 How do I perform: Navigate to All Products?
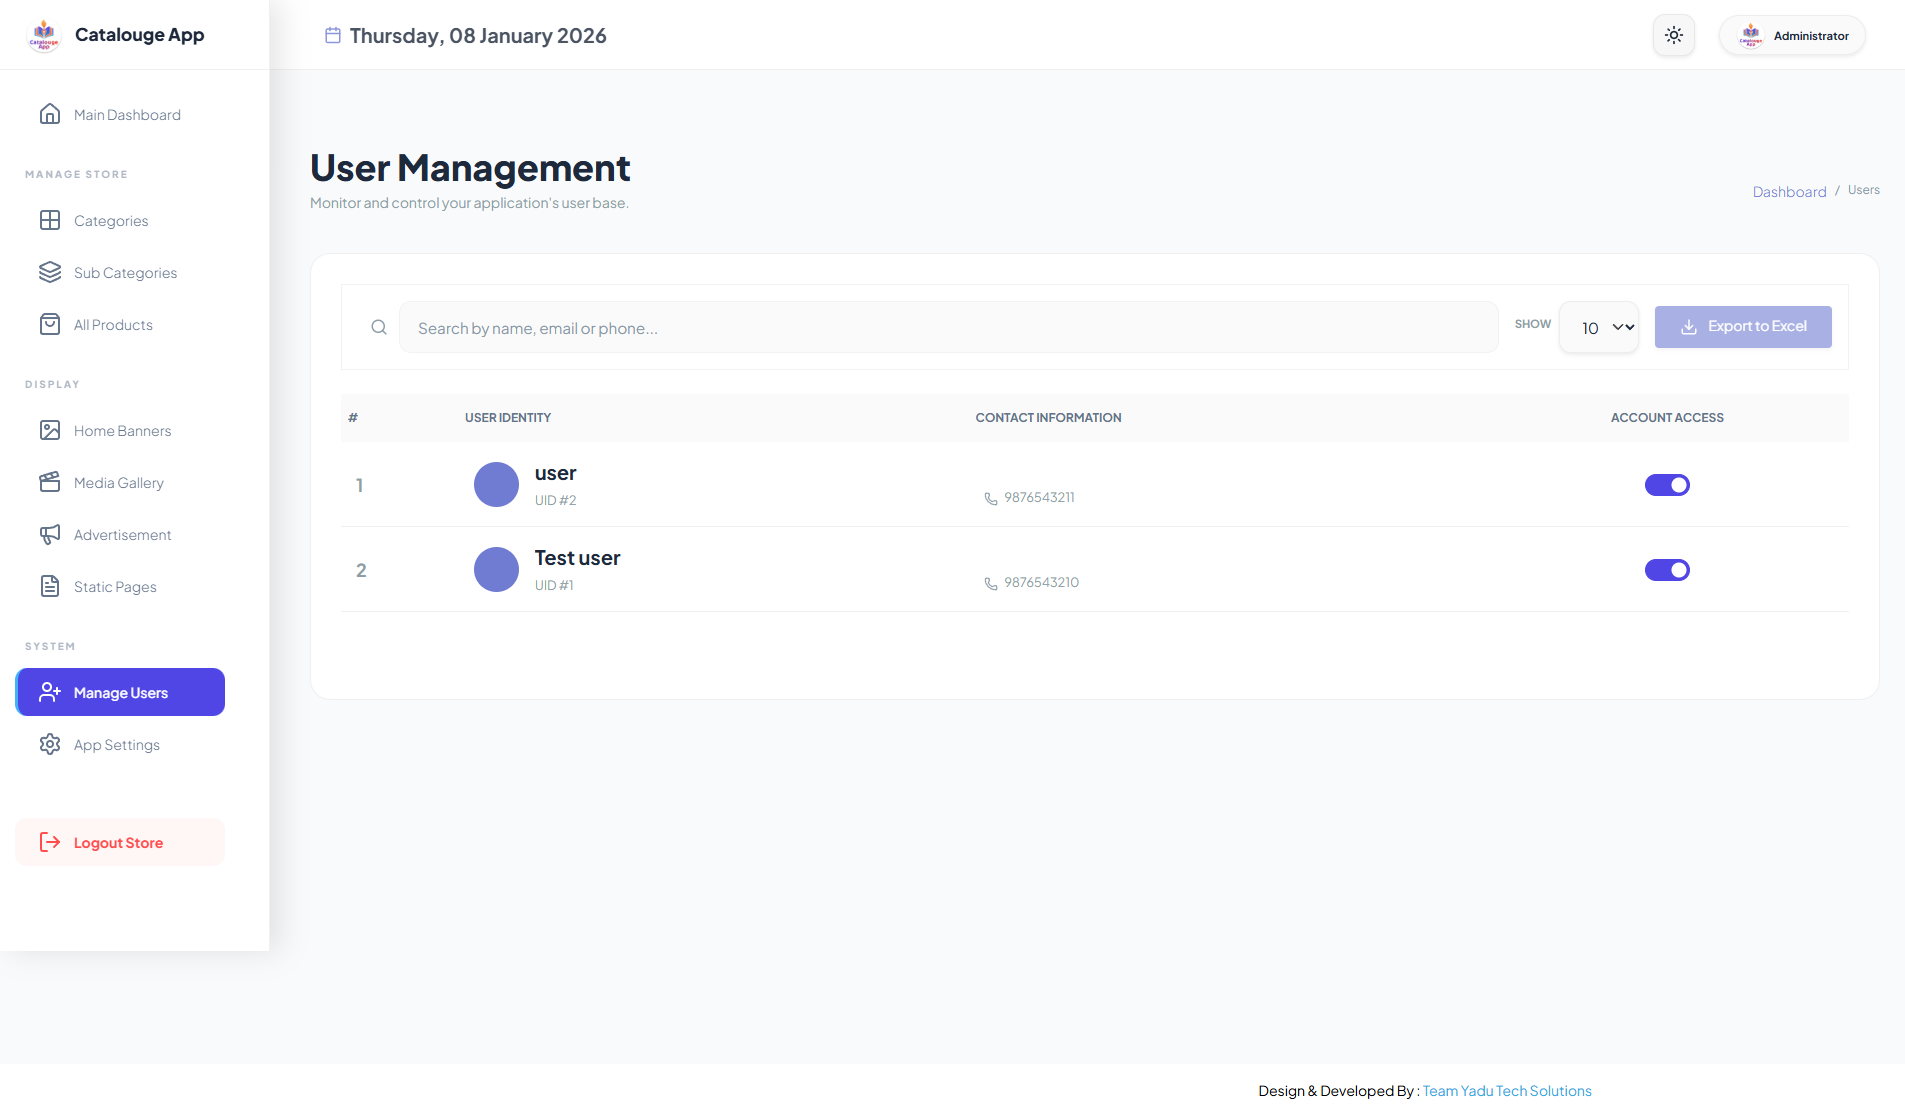(120, 324)
